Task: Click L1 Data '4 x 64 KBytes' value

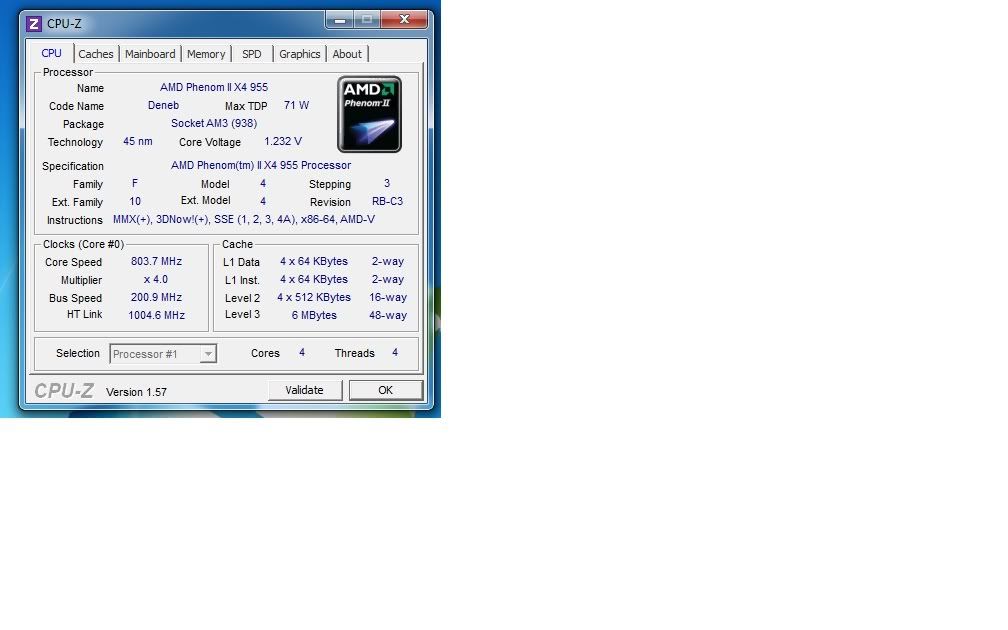Action: [x=314, y=261]
